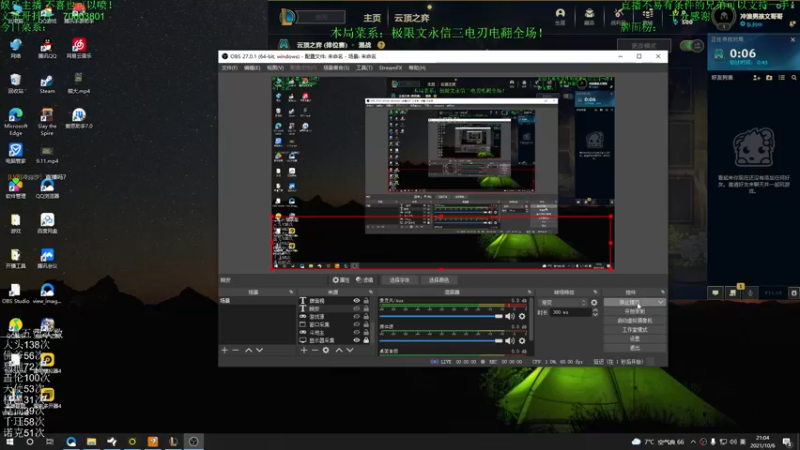The height and width of the screenshot is (450, 800).
Task: Open the help question mark next to 云顶之弈 lobby
Action: (381, 45)
